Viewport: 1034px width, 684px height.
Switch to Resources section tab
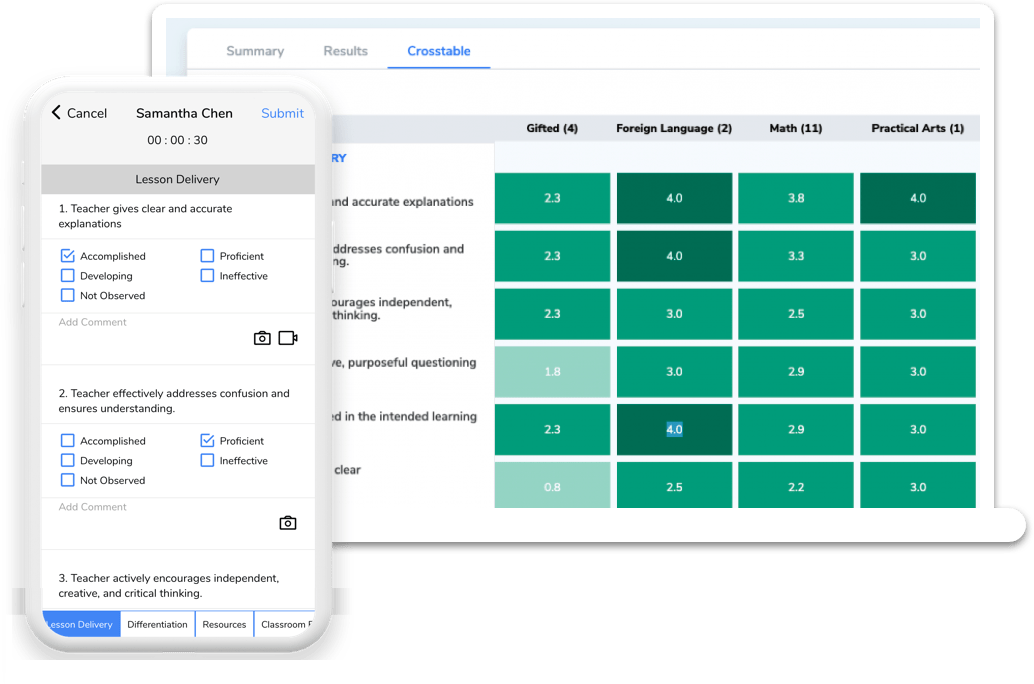click(224, 625)
